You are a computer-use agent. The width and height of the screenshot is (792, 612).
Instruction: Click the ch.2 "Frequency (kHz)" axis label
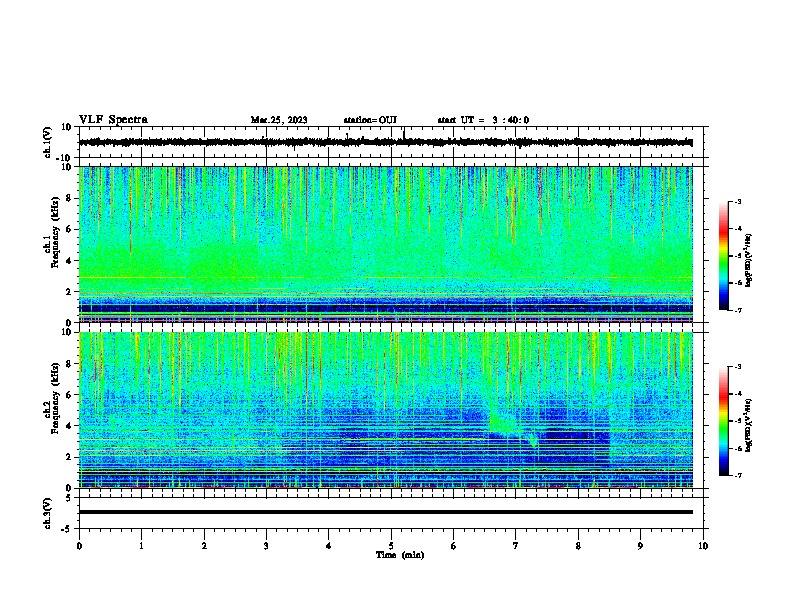54,398
